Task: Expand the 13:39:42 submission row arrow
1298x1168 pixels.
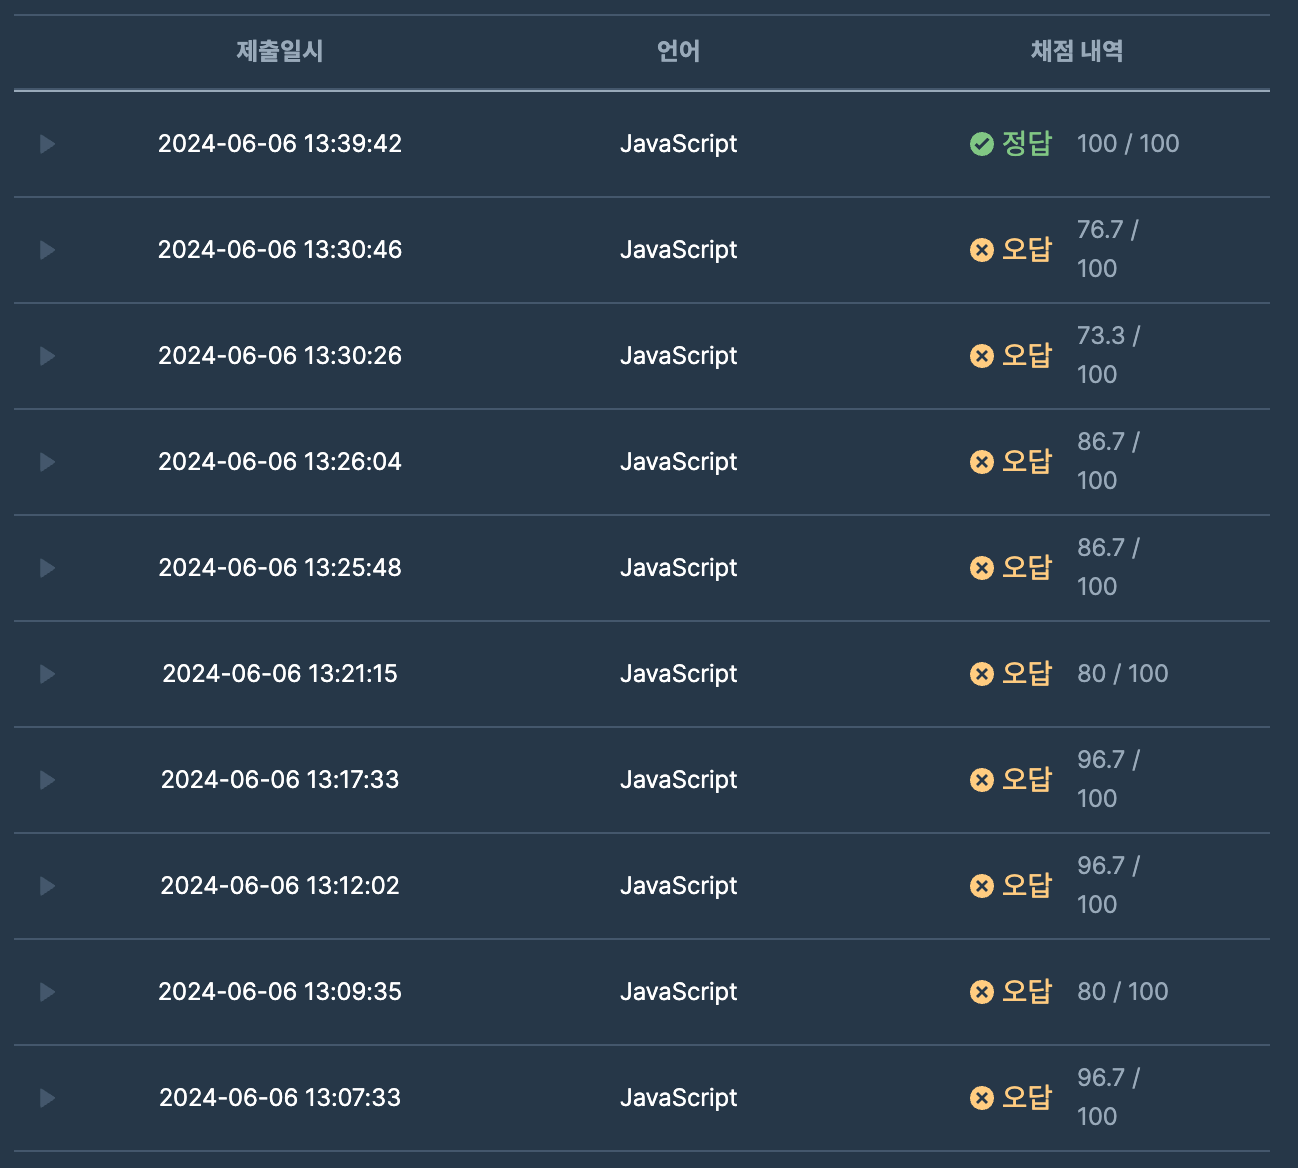Action: (x=47, y=144)
